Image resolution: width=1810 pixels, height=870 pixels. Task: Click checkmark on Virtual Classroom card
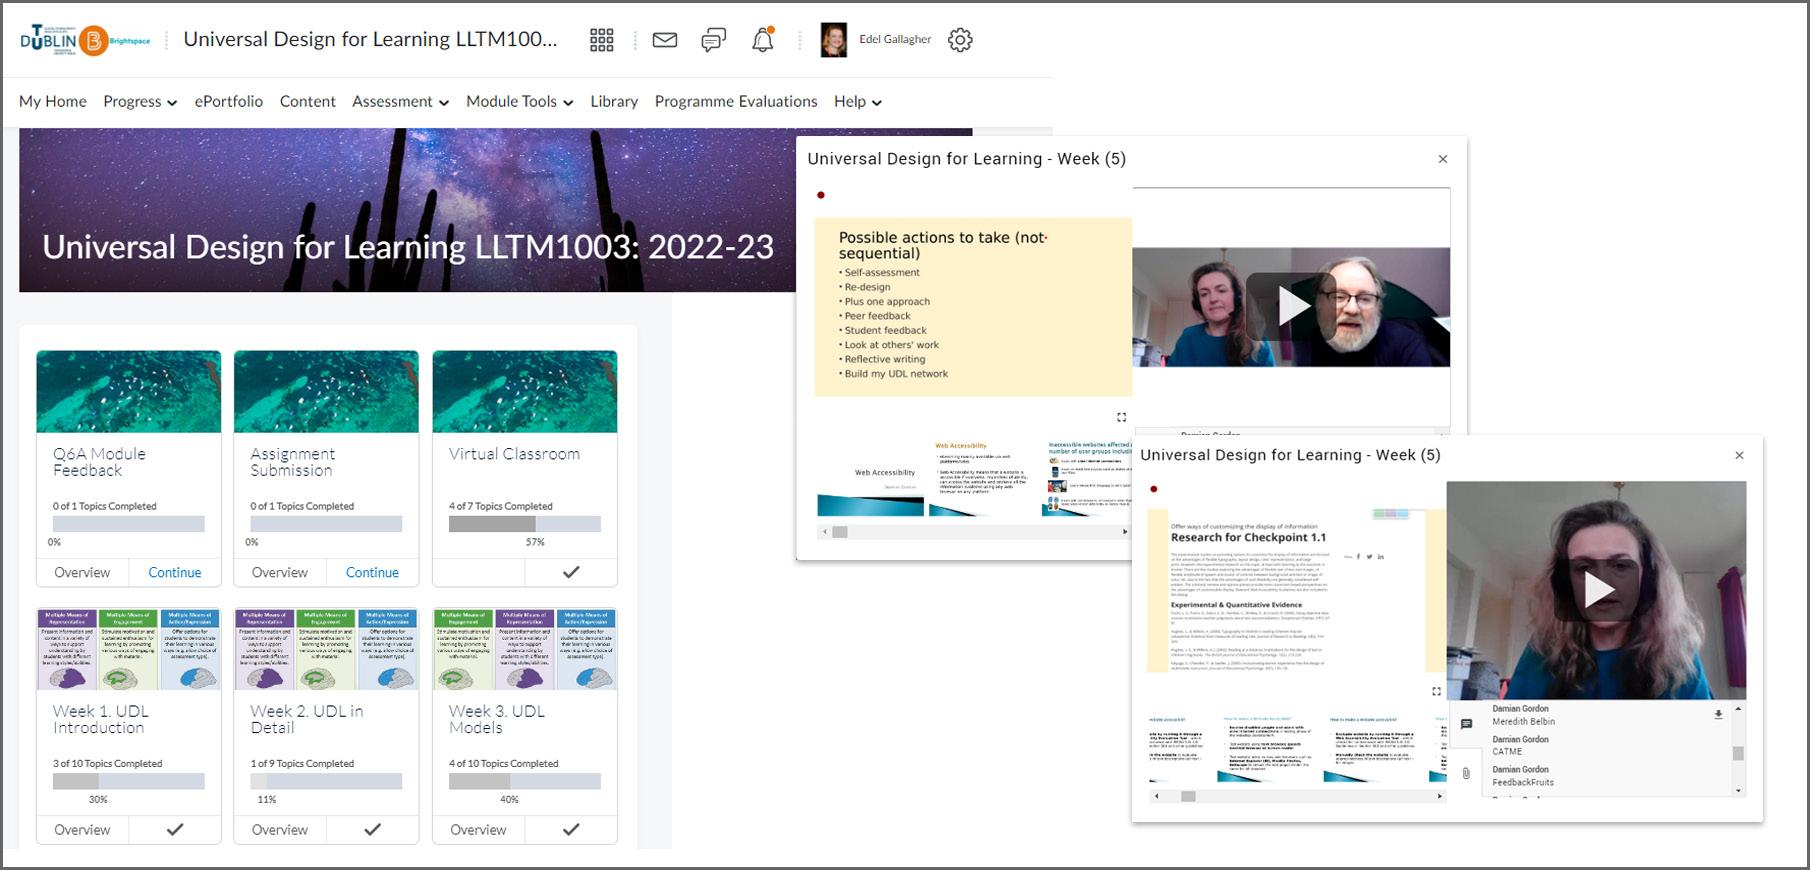(571, 572)
